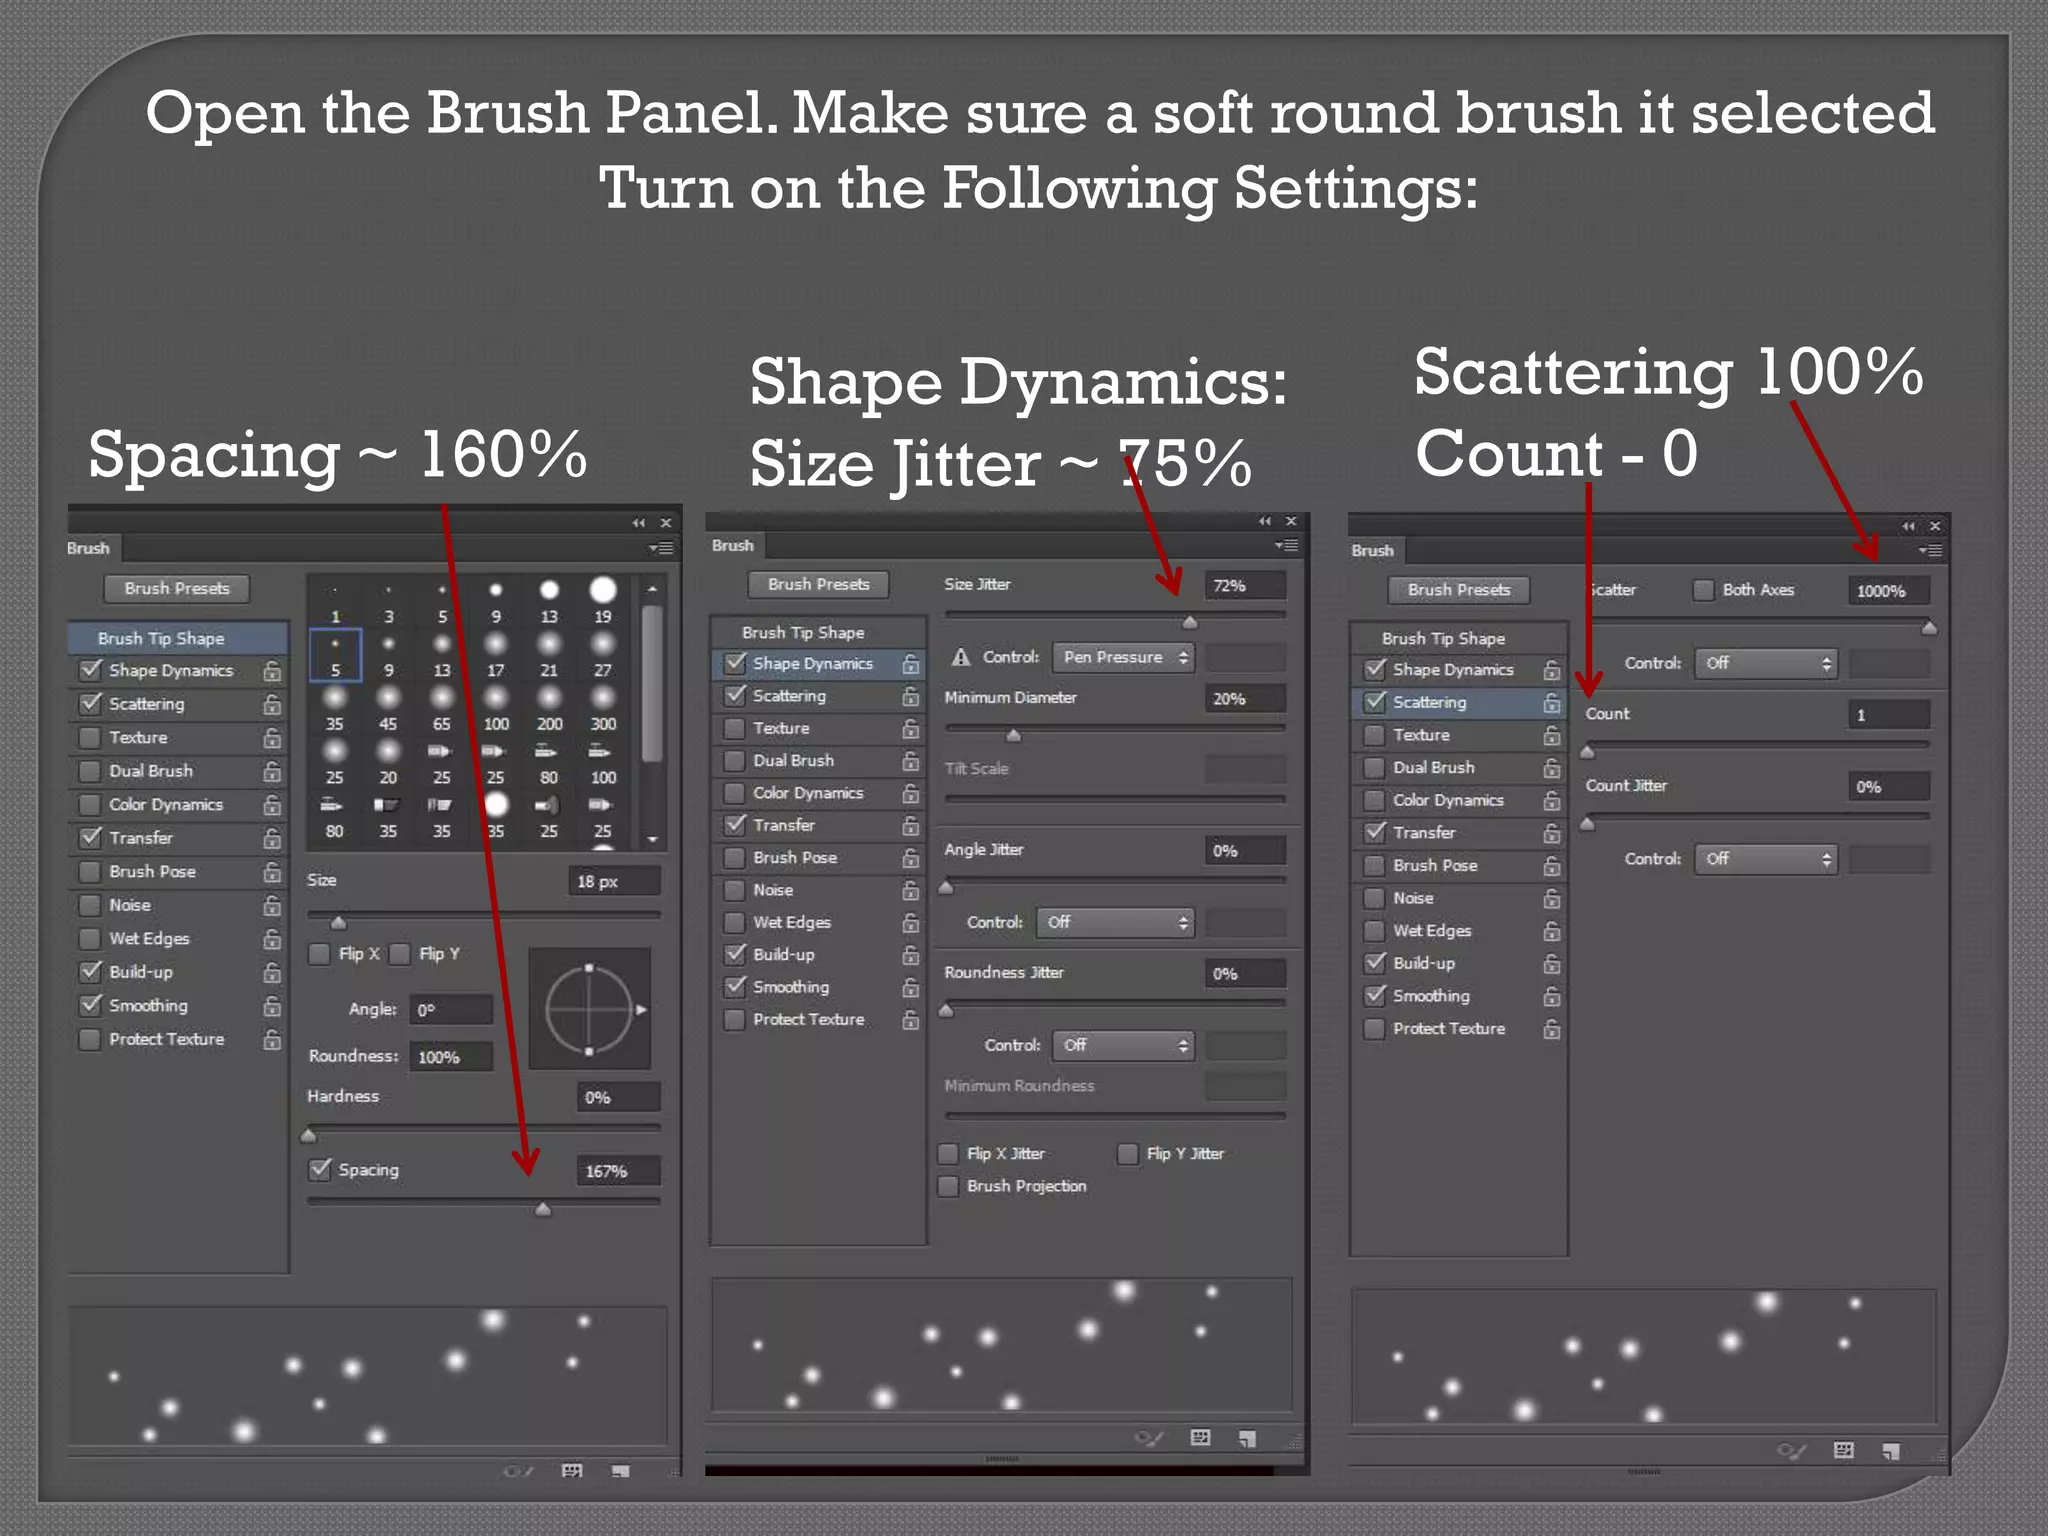Click Create new brush icon in middle panel
This screenshot has width=2048, height=1536.
(x=1247, y=1439)
